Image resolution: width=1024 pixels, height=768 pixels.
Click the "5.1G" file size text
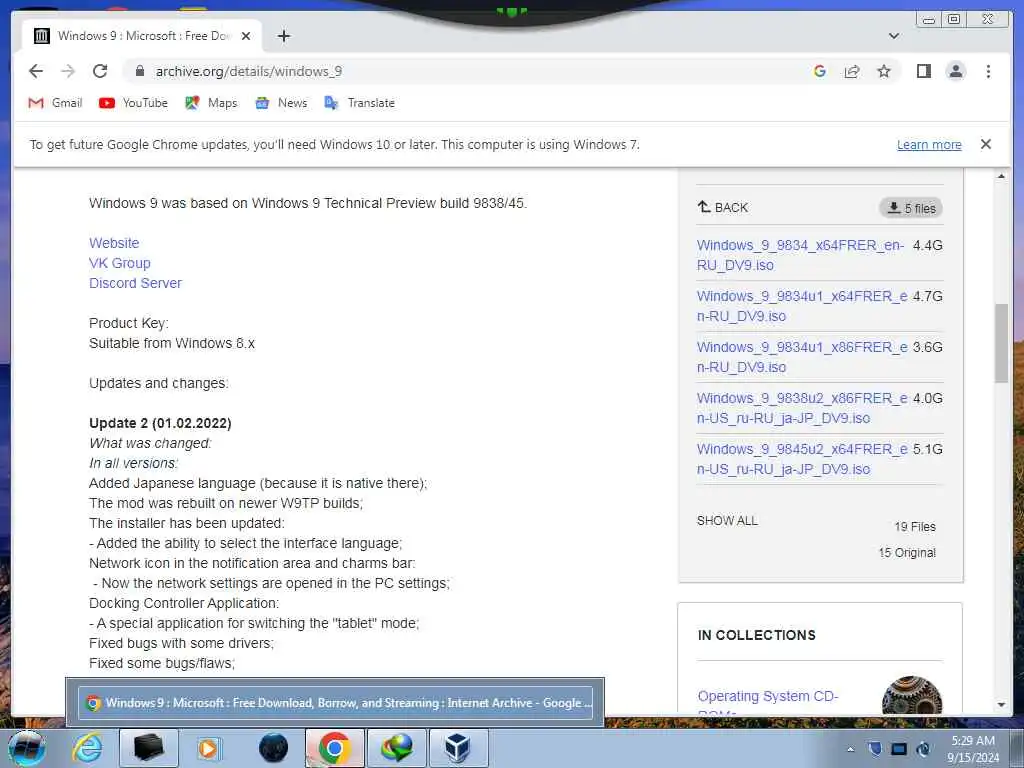coord(927,449)
